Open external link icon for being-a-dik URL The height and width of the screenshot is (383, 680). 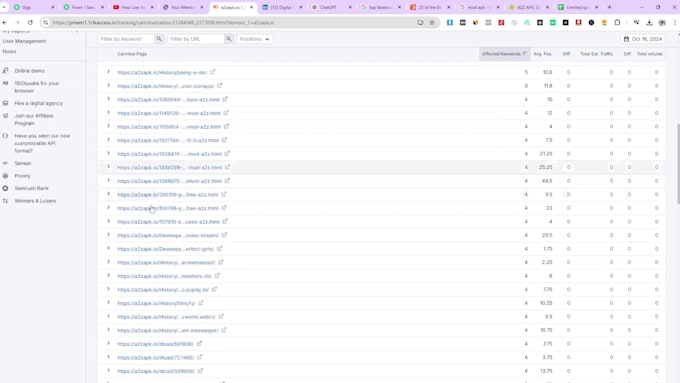click(212, 72)
